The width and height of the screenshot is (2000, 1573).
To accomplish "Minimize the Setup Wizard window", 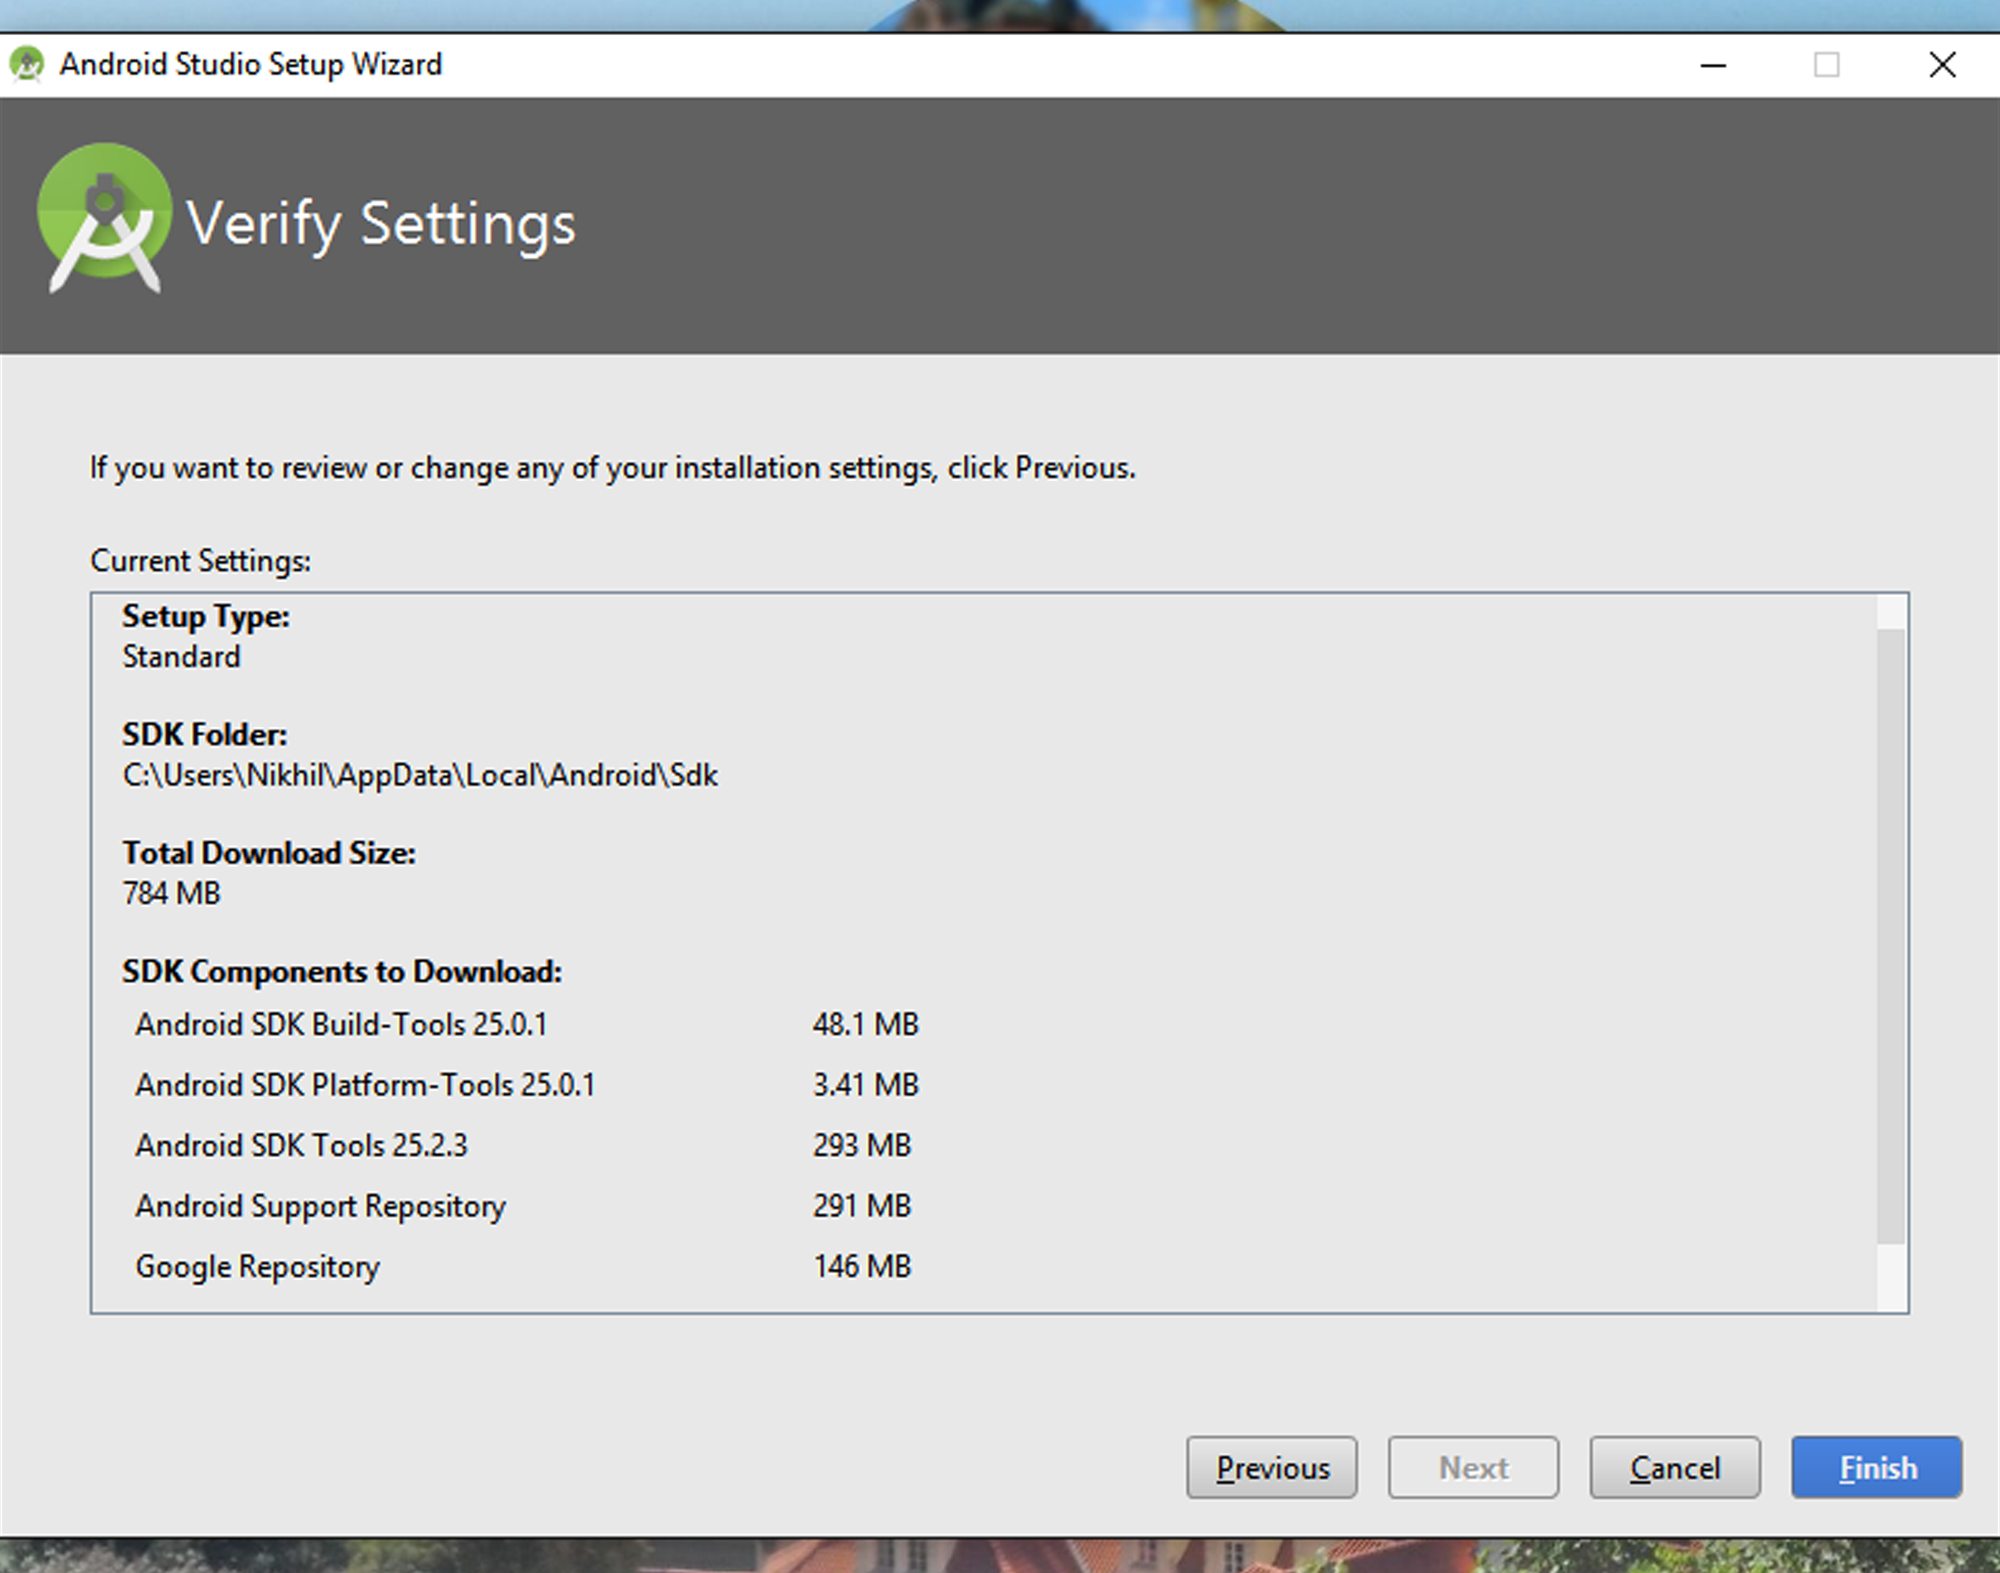I will click(x=1713, y=65).
